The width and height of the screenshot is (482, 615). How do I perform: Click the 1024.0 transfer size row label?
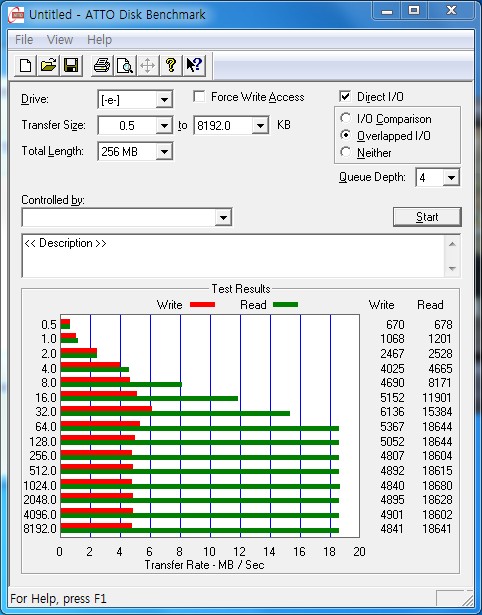40,486
